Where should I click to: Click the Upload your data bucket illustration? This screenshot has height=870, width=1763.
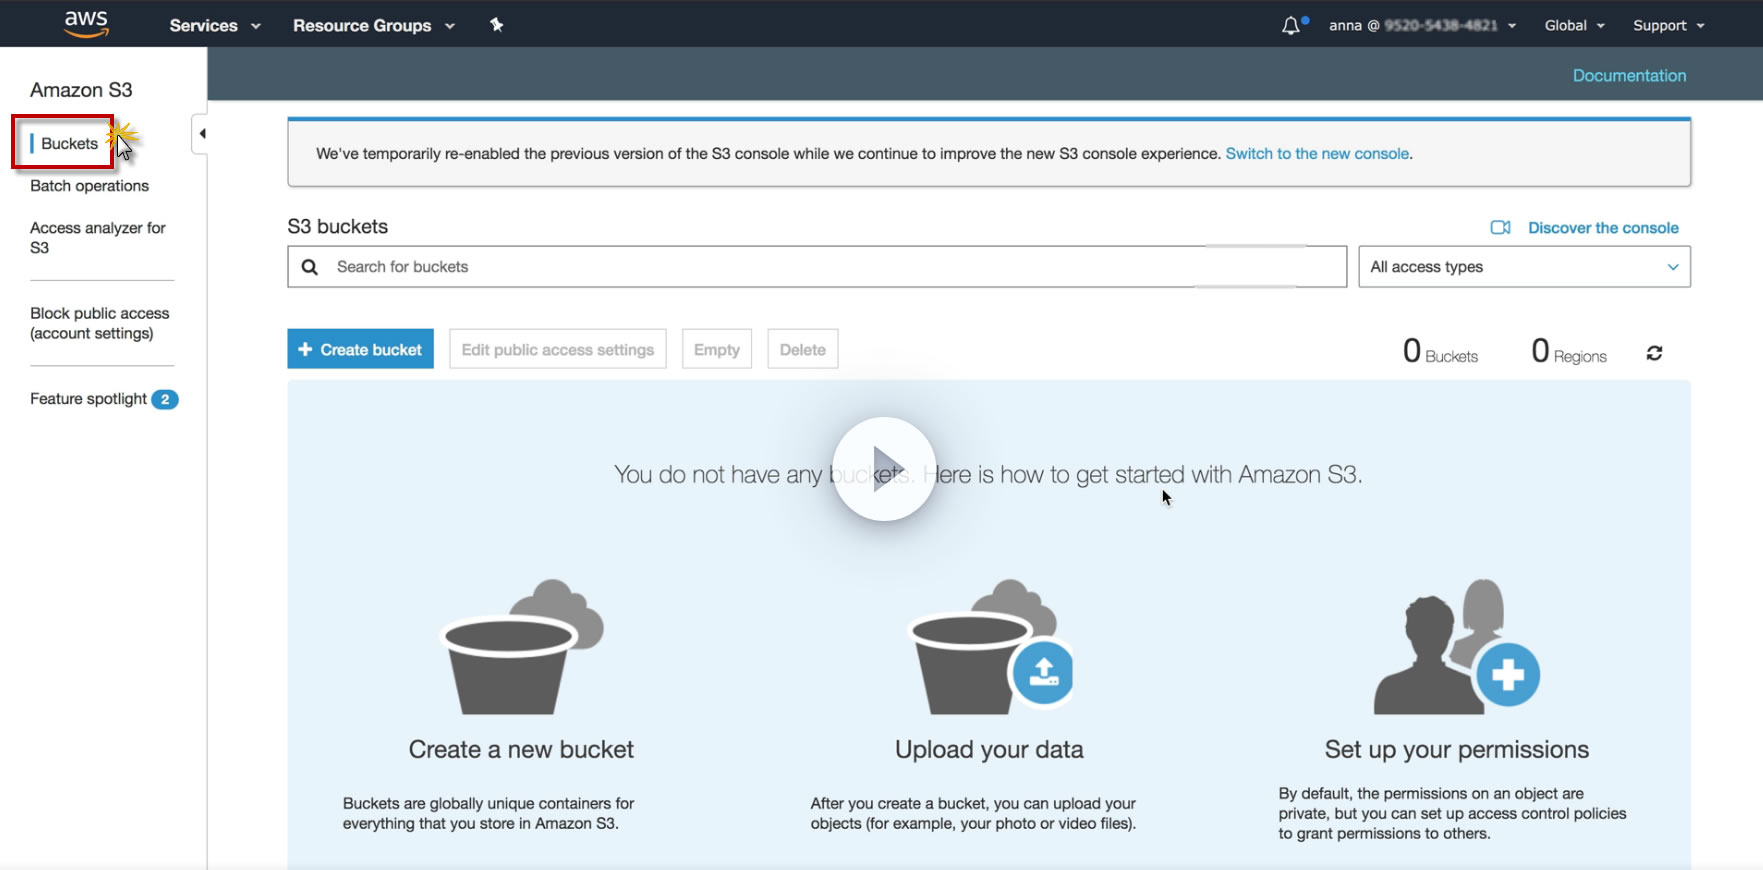tap(990, 647)
